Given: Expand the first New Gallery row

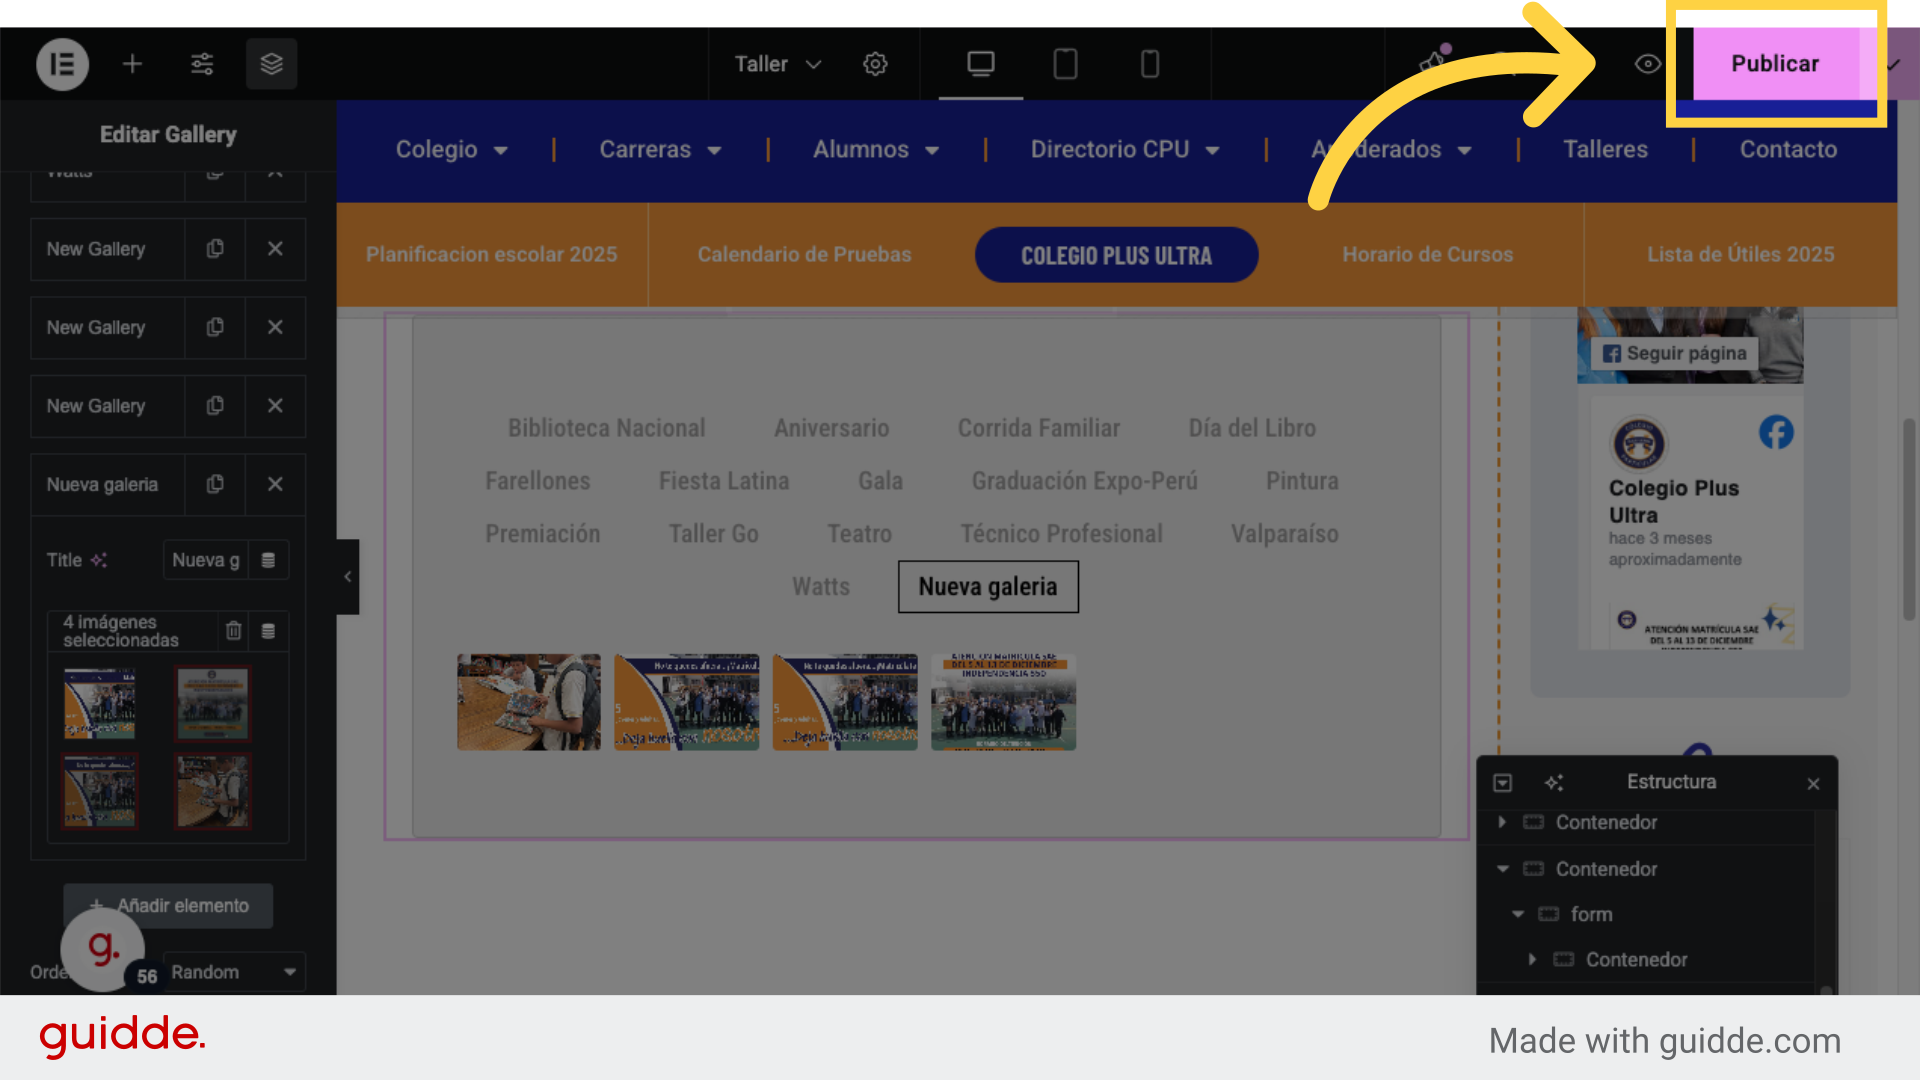Looking at the screenshot, I should [x=107, y=248].
